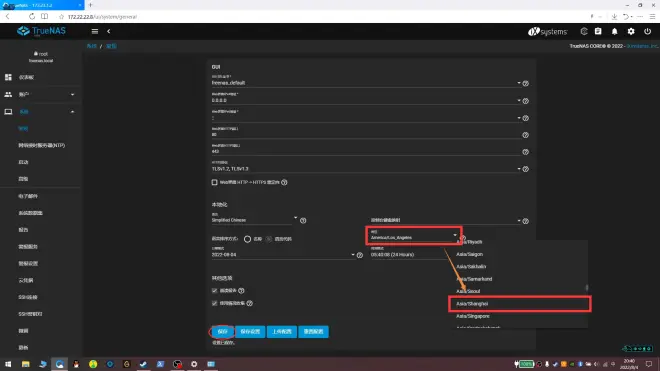Choose Asia/Shanghai from the timezone list

coord(519,304)
